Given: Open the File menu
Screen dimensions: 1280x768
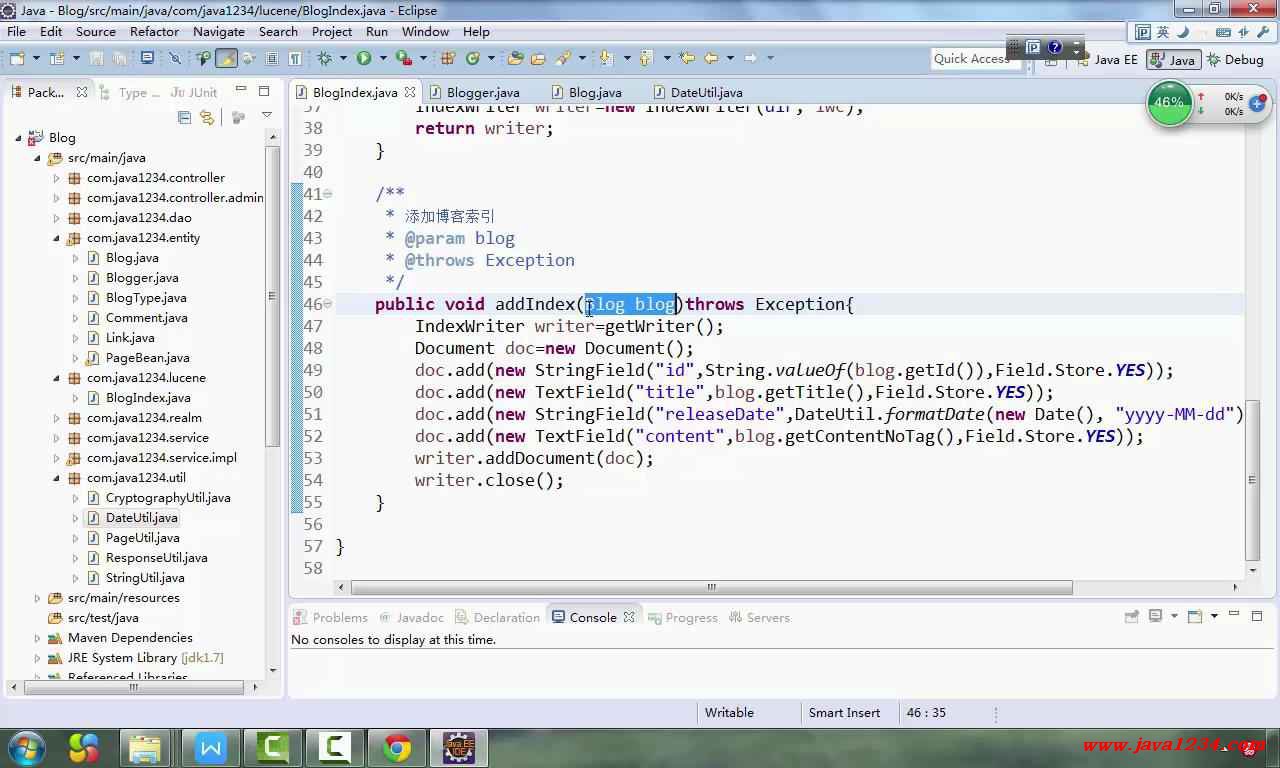Looking at the screenshot, I should pyautogui.click(x=16, y=31).
